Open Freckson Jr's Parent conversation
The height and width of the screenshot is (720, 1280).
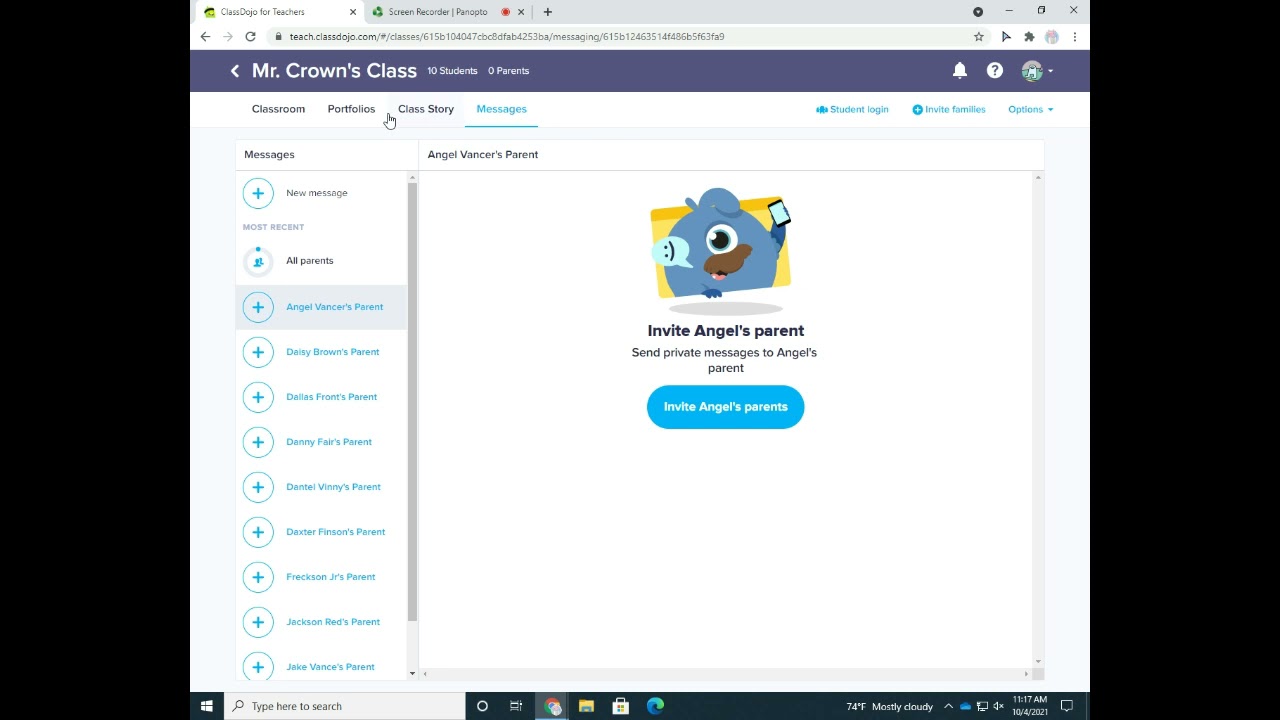point(330,577)
